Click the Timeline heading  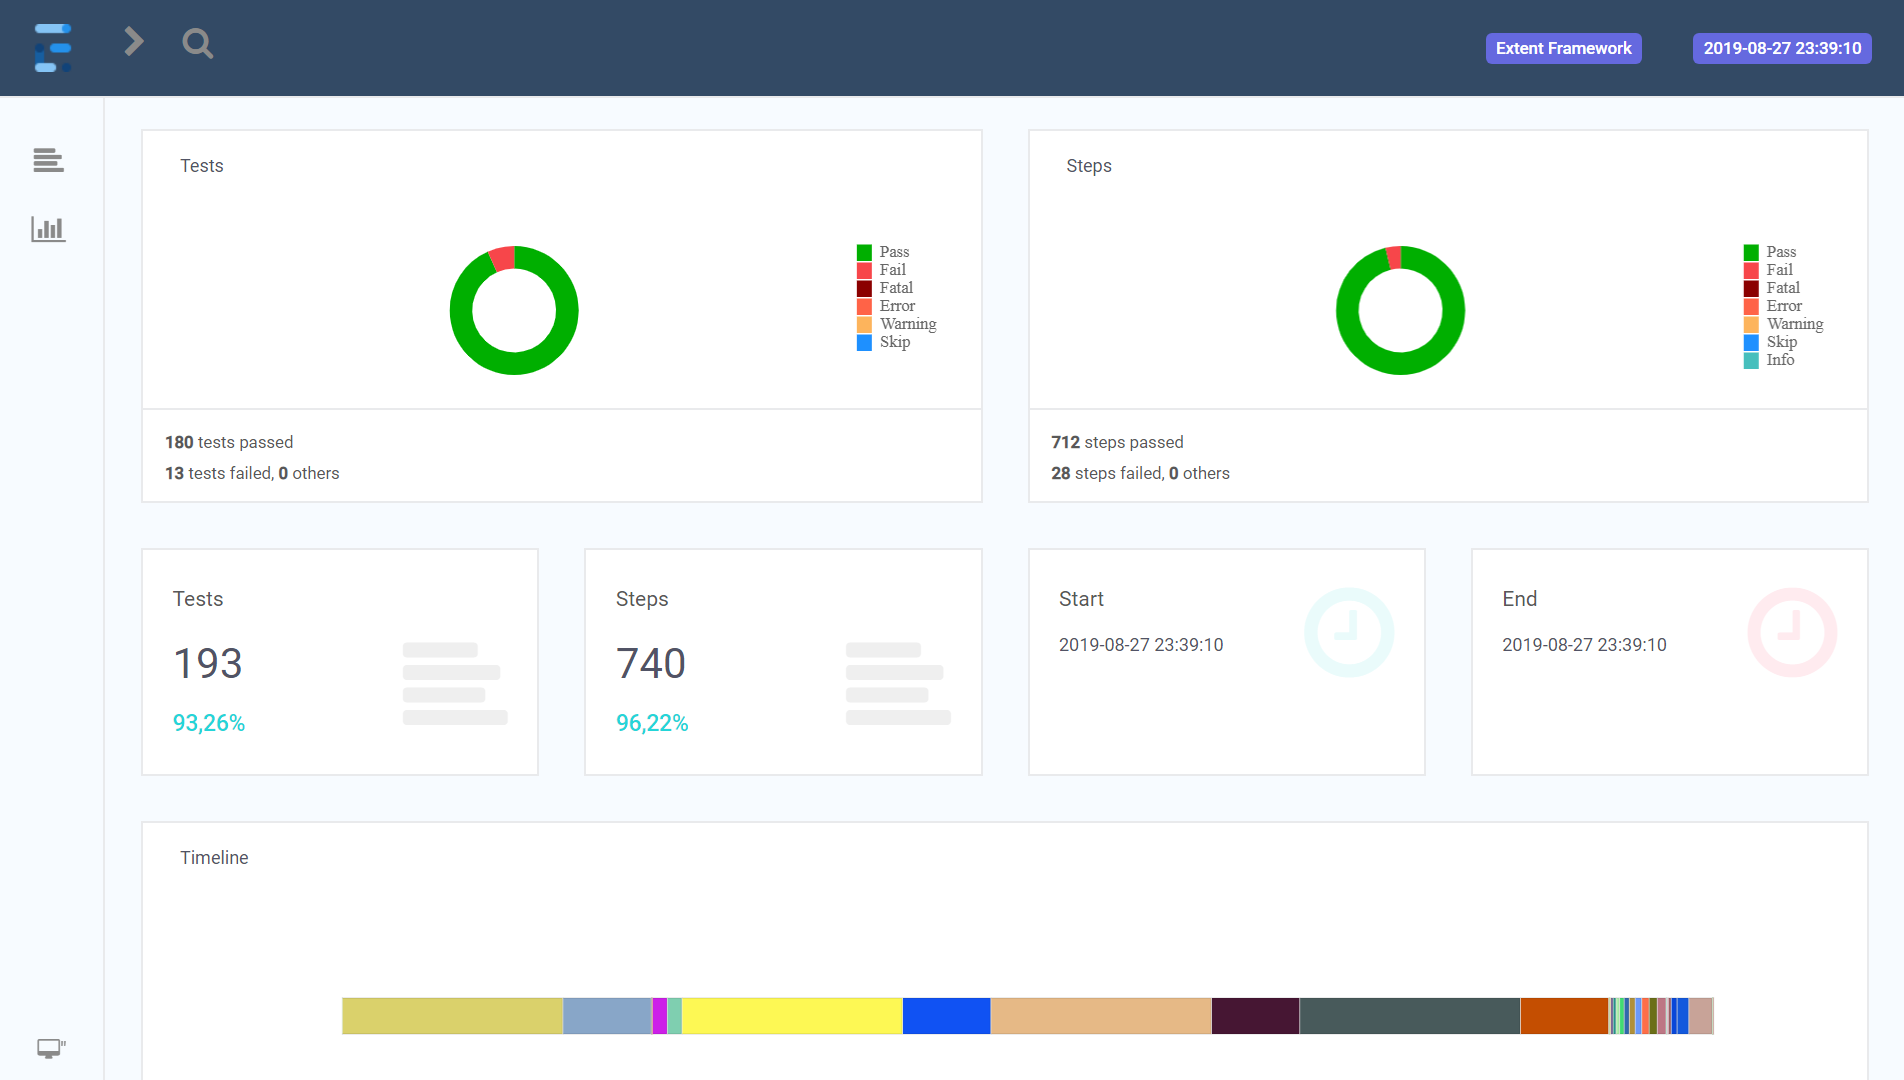pos(214,858)
